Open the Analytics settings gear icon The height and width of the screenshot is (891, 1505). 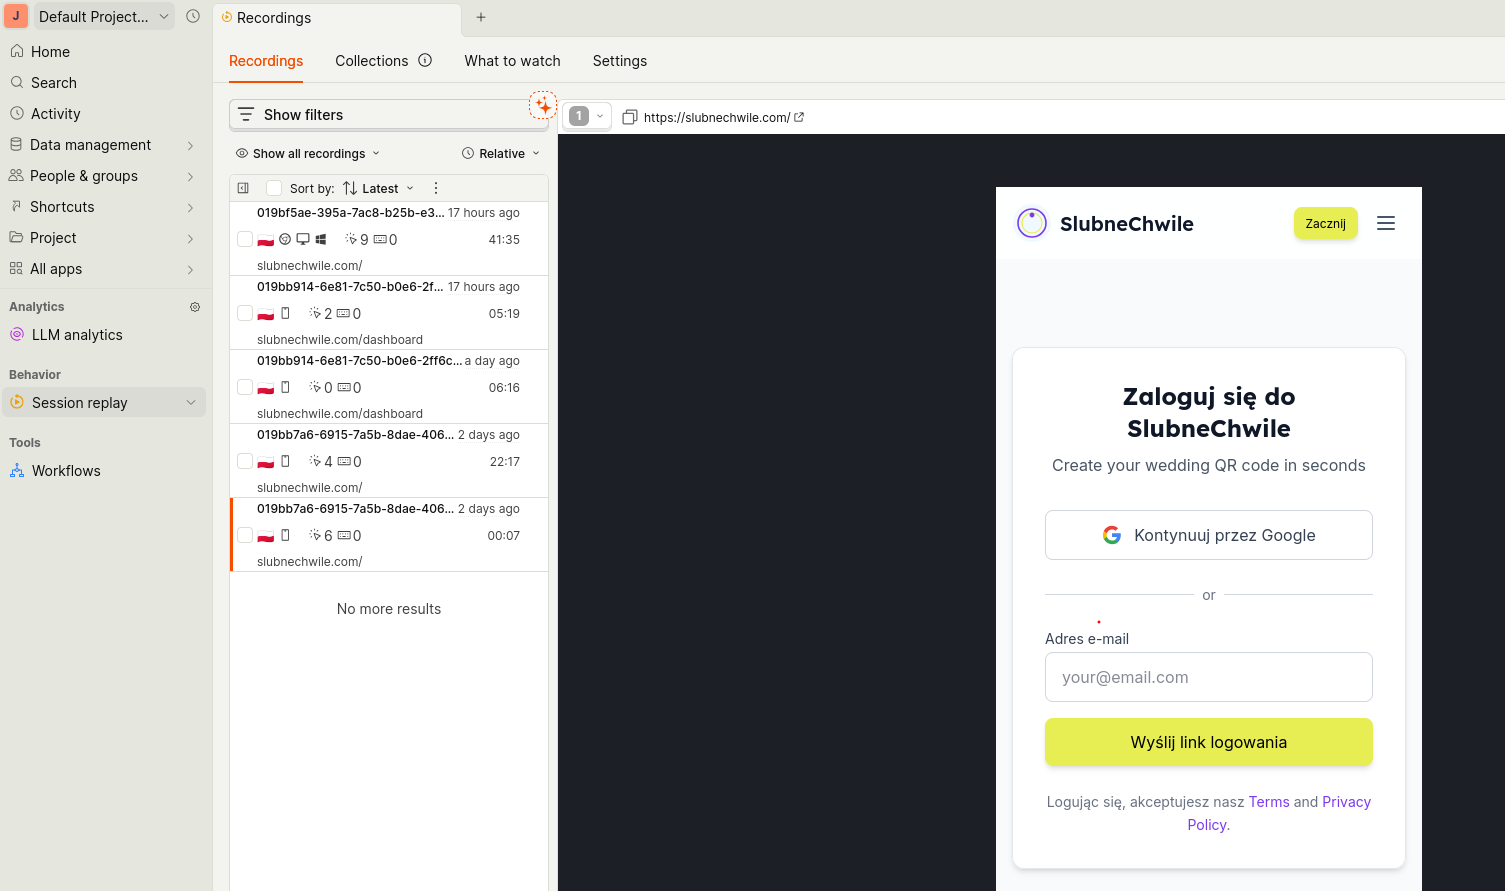click(195, 307)
